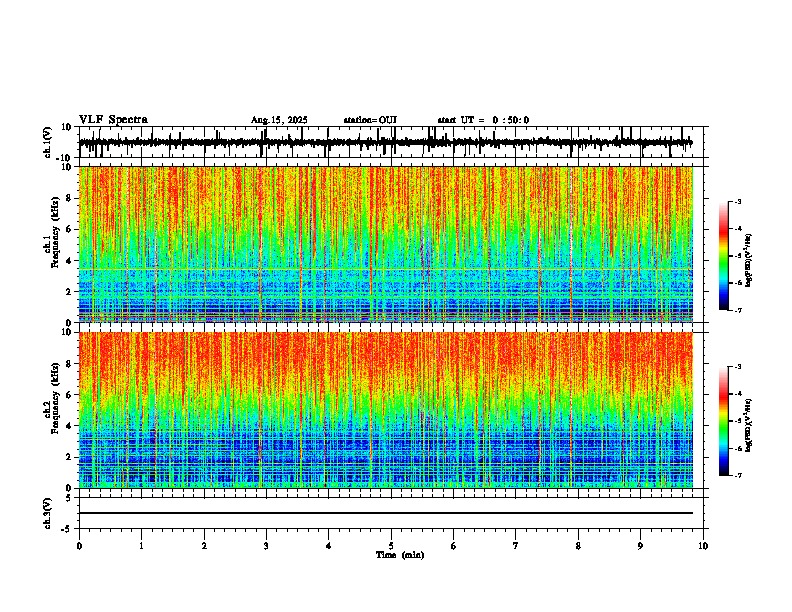This screenshot has width=792, height=612.
Task: Click the "-3" label on ch.1 color bar
Action: click(738, 202)
